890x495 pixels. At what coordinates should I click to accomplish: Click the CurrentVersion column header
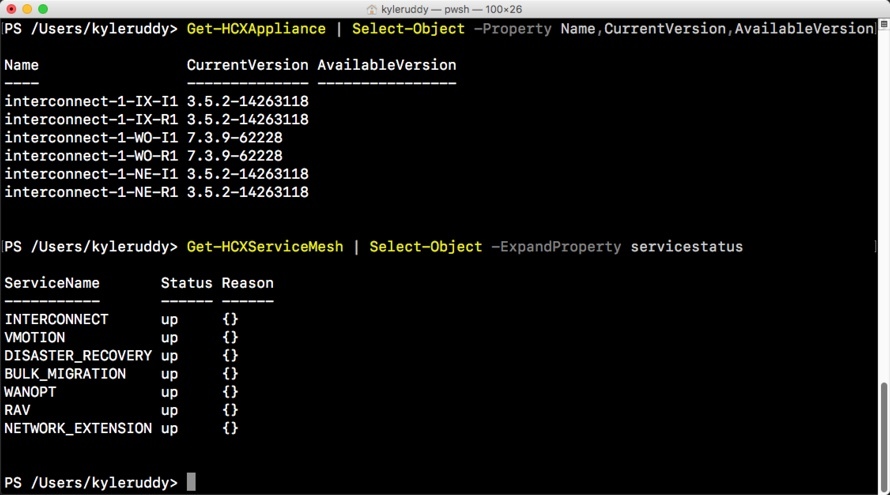[247, 65]
